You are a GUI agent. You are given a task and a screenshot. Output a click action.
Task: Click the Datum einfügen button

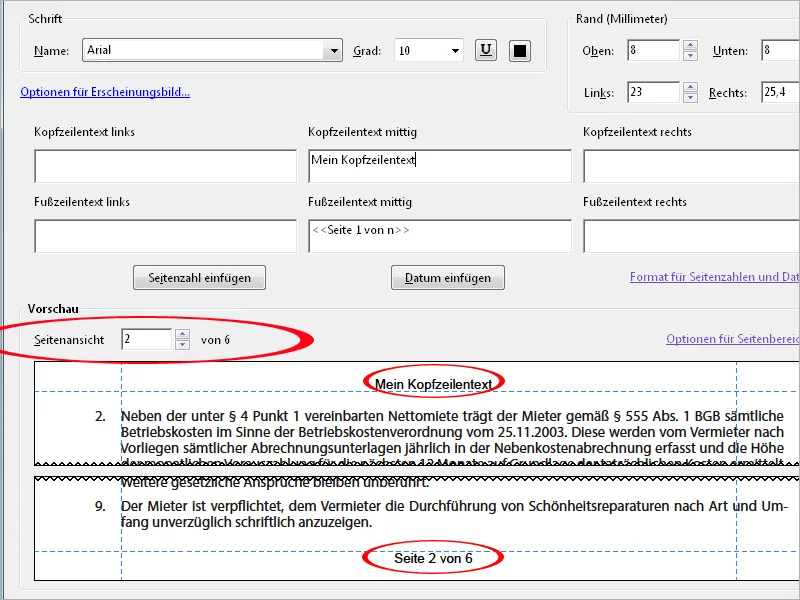point(448,278)
